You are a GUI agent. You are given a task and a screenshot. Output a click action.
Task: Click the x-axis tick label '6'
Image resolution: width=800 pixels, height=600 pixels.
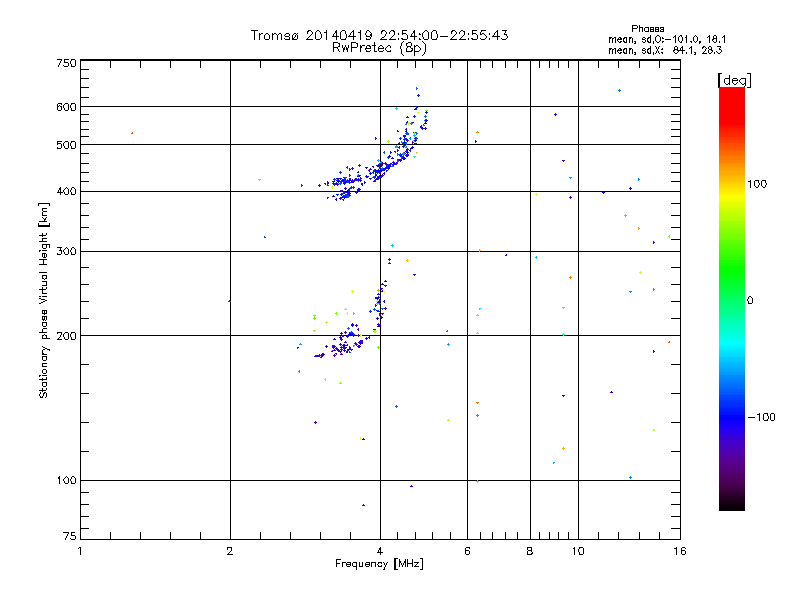click(x=467, y=551)
